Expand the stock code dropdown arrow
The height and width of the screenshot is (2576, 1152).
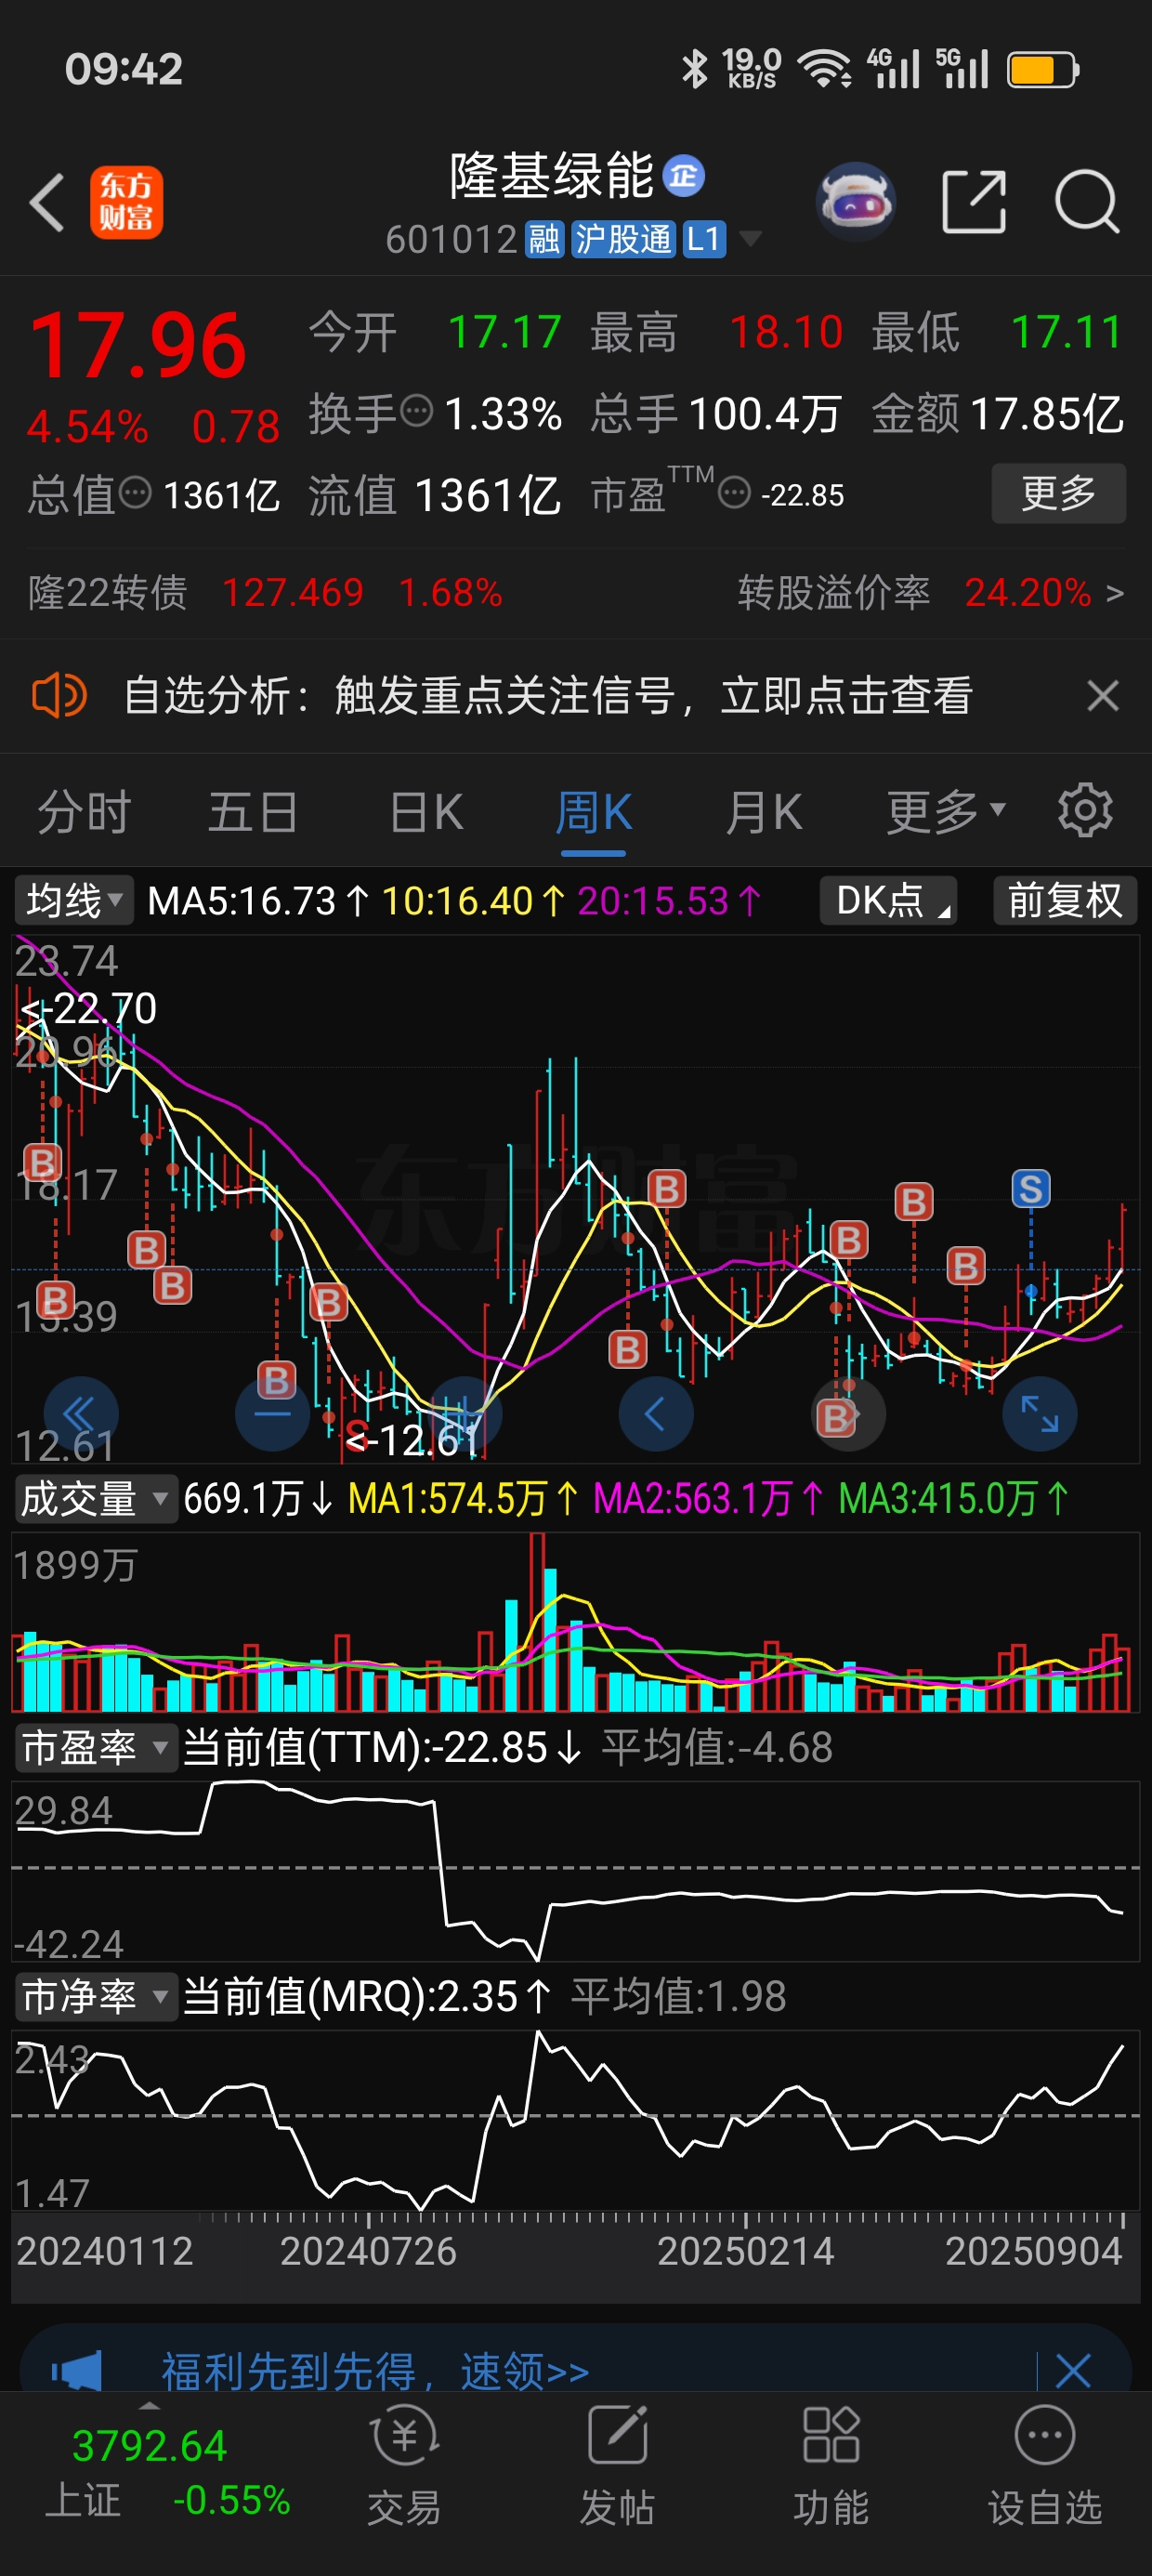[749, 239]
